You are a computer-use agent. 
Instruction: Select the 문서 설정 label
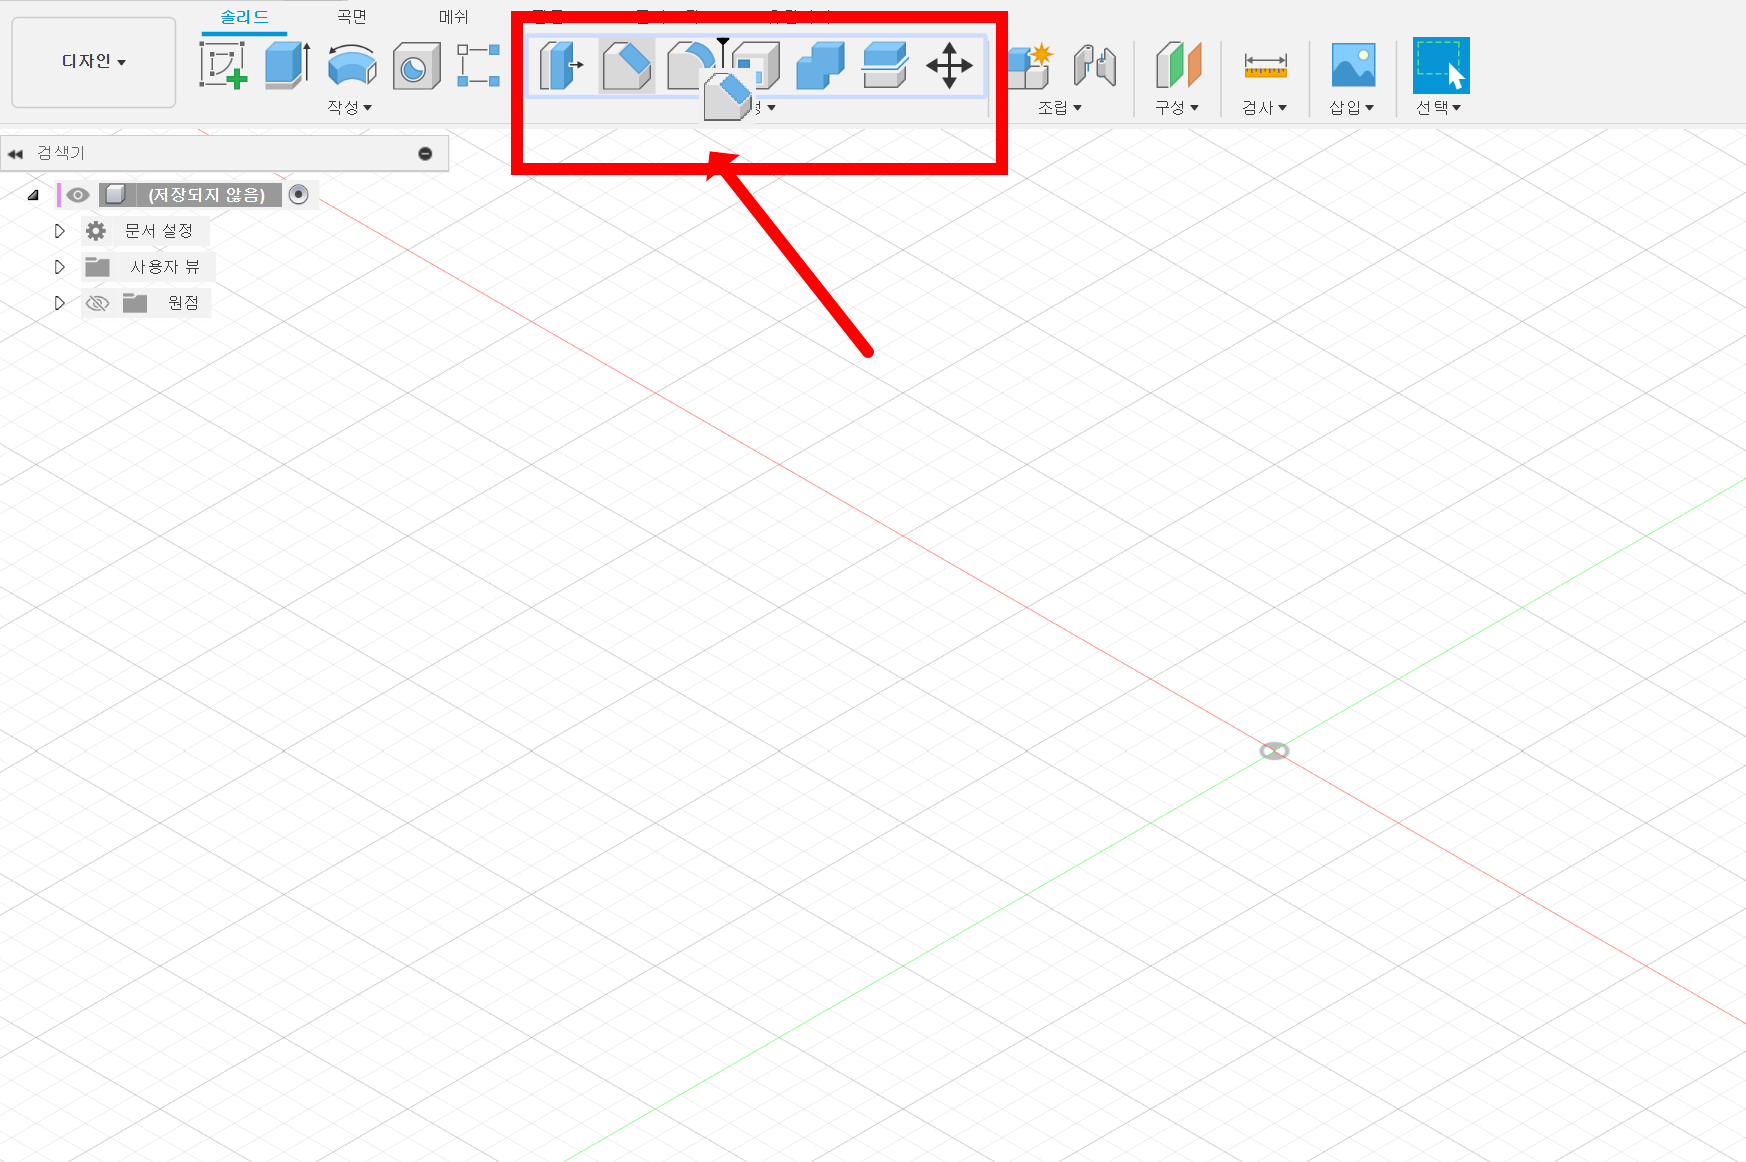pos(159,231)
